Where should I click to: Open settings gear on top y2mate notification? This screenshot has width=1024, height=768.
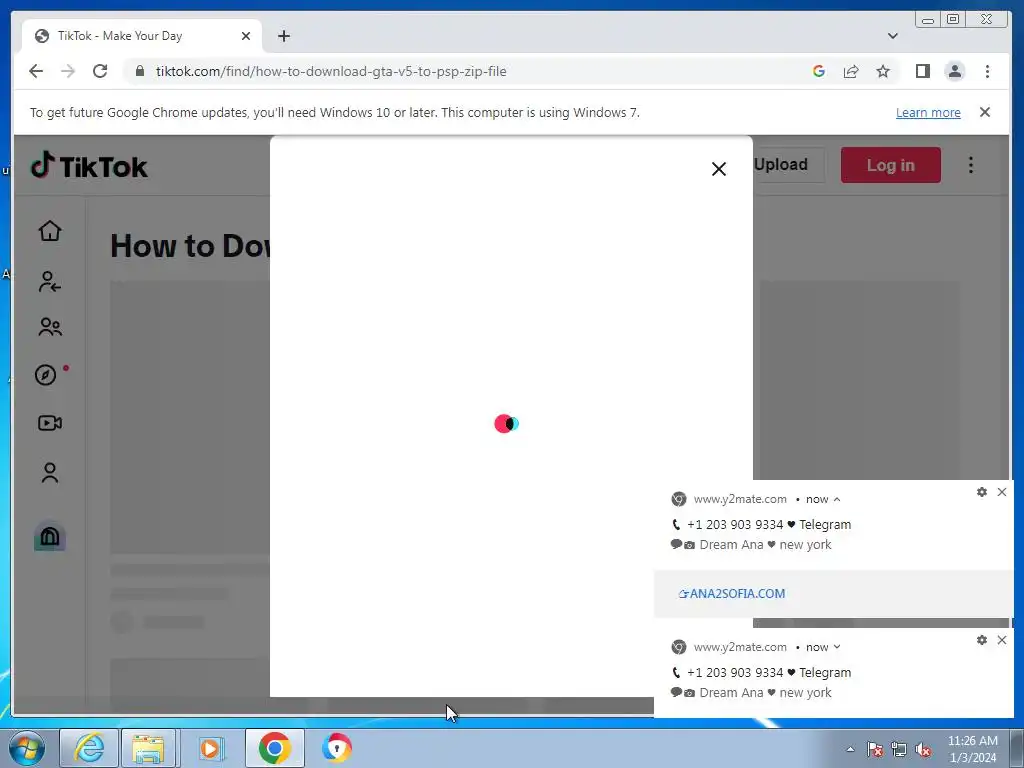pos(982,492)
